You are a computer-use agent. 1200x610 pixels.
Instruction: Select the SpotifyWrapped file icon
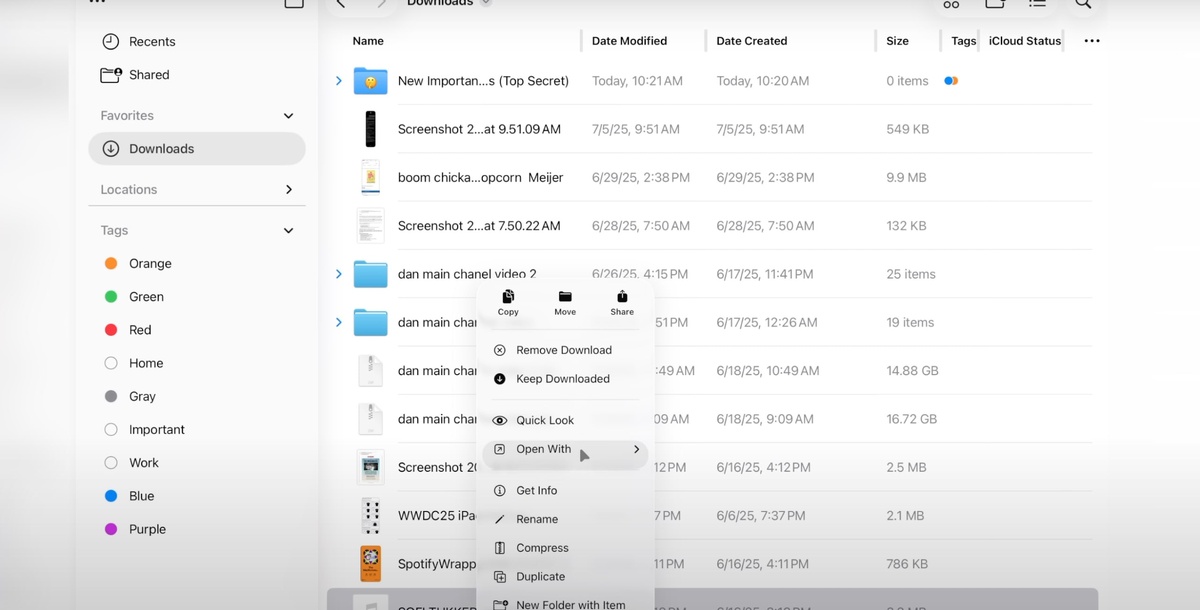pyautogui.click(x=370, y=564)
